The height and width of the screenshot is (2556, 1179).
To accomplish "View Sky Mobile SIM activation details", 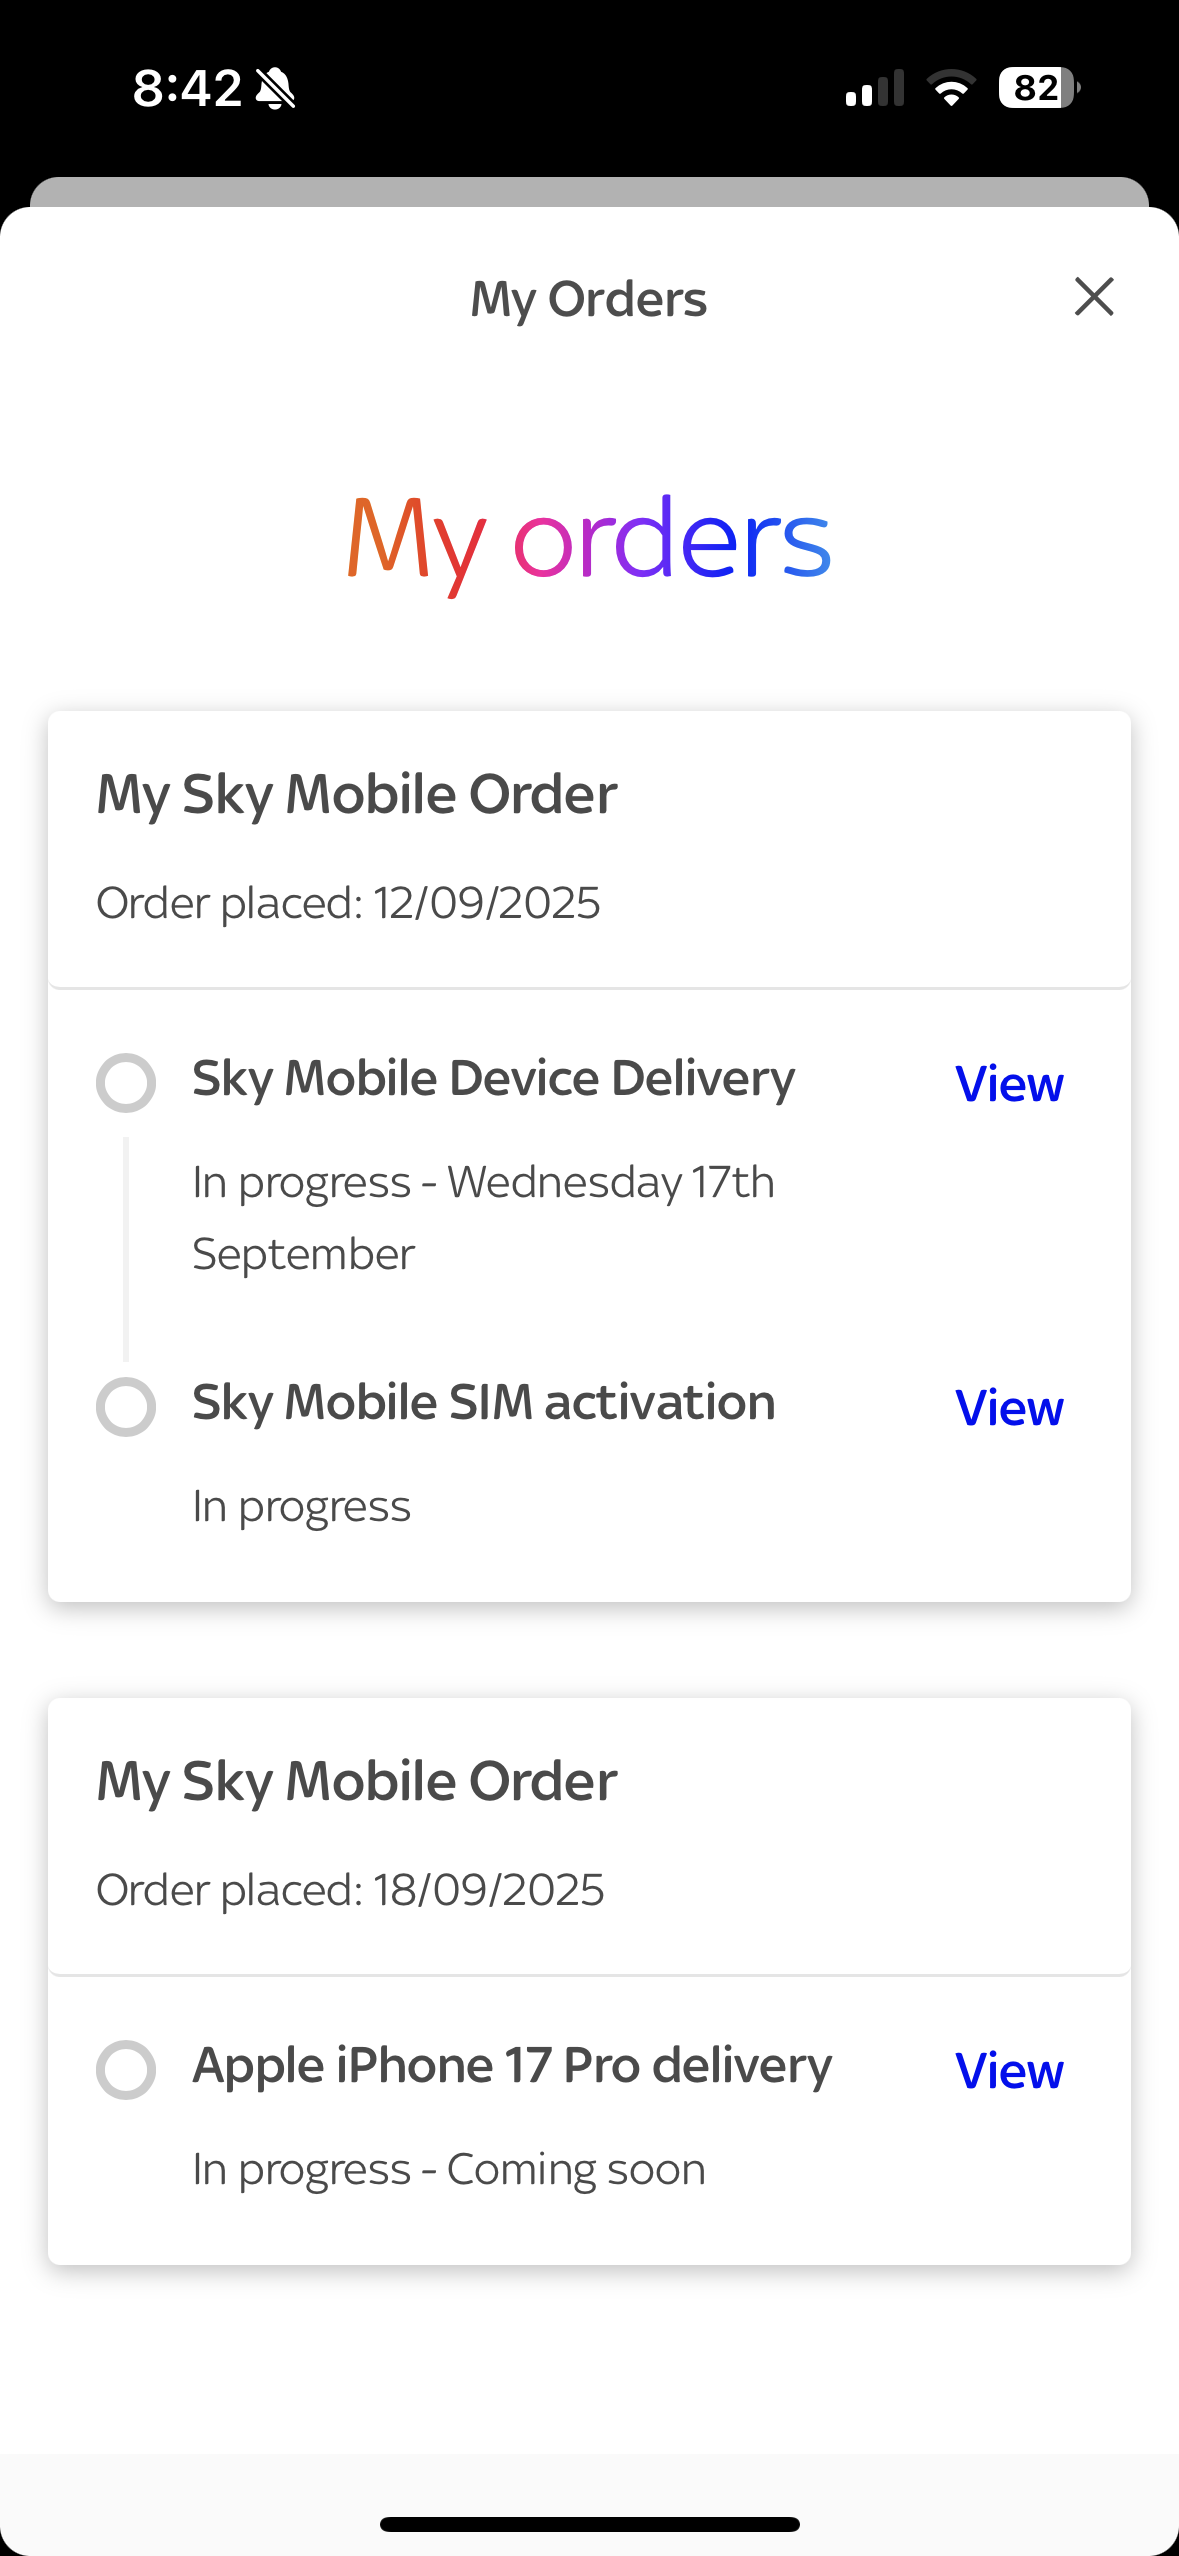I will pos(1009,1408).
